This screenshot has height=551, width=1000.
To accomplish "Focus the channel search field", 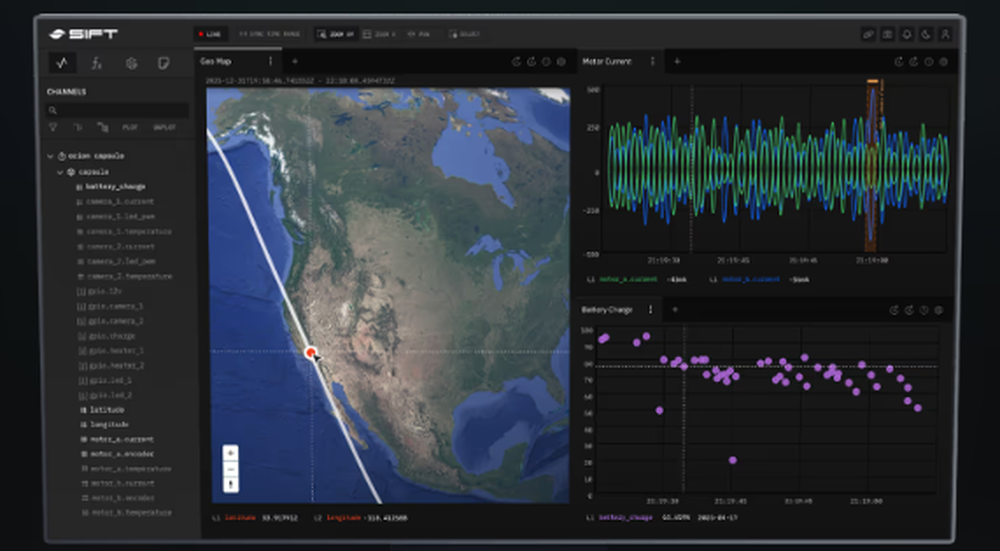I will pyautogui.click(x=118, y=110).
